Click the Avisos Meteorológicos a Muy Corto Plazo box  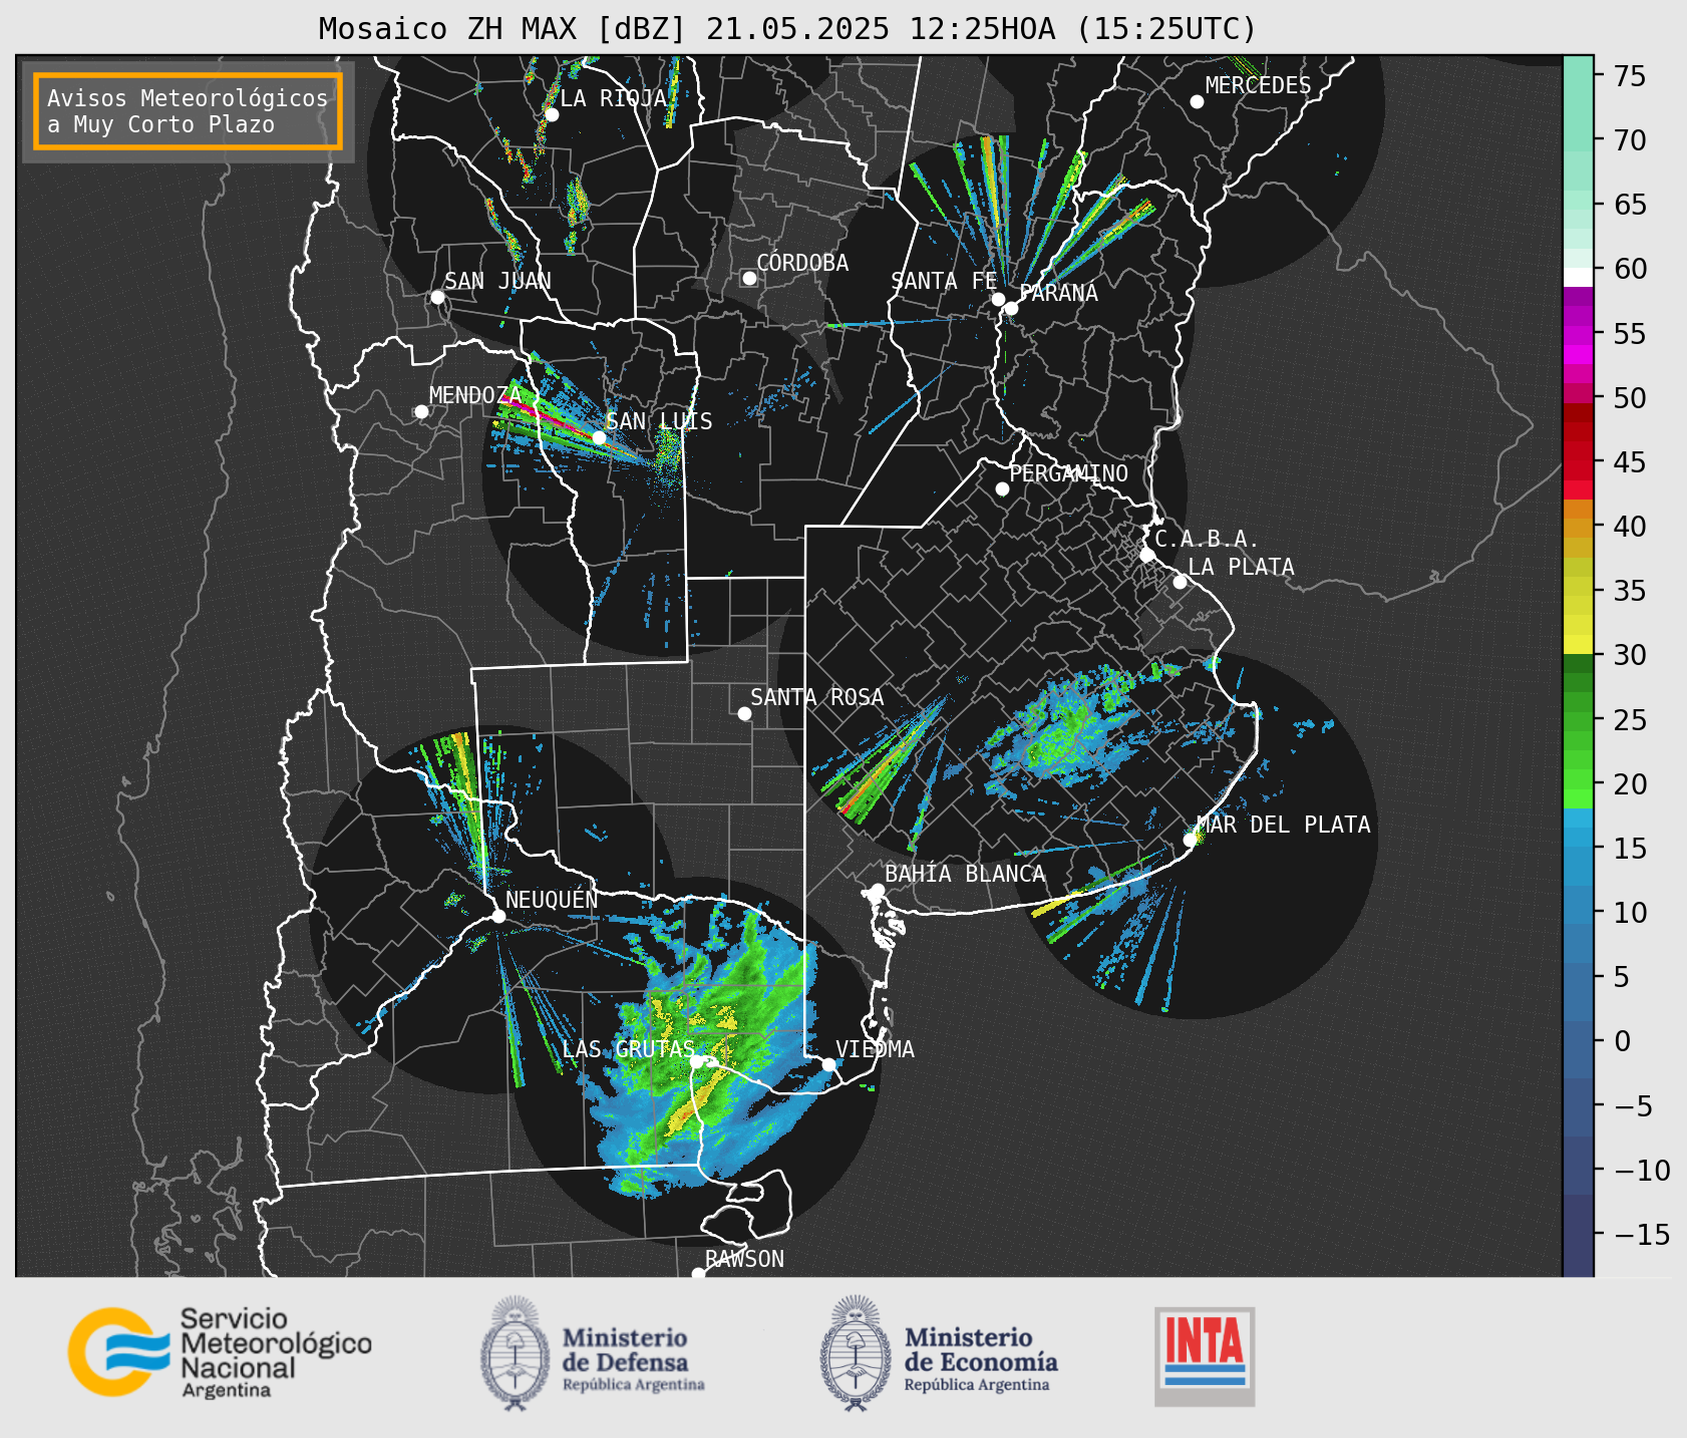[188, 111]
